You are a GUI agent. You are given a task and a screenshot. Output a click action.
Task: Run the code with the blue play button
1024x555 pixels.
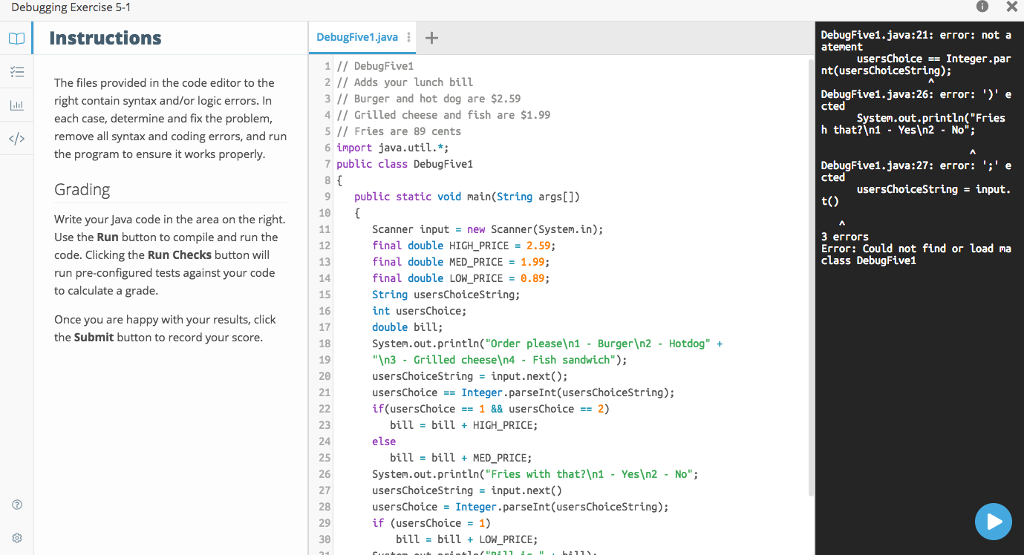tap(993, 521)
